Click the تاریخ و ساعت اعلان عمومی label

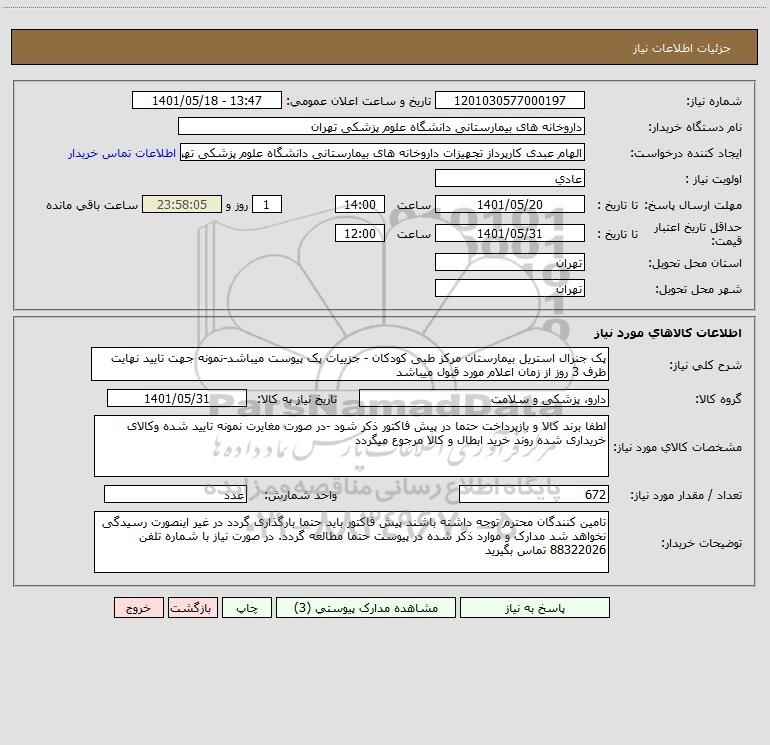tap(358, 101)
